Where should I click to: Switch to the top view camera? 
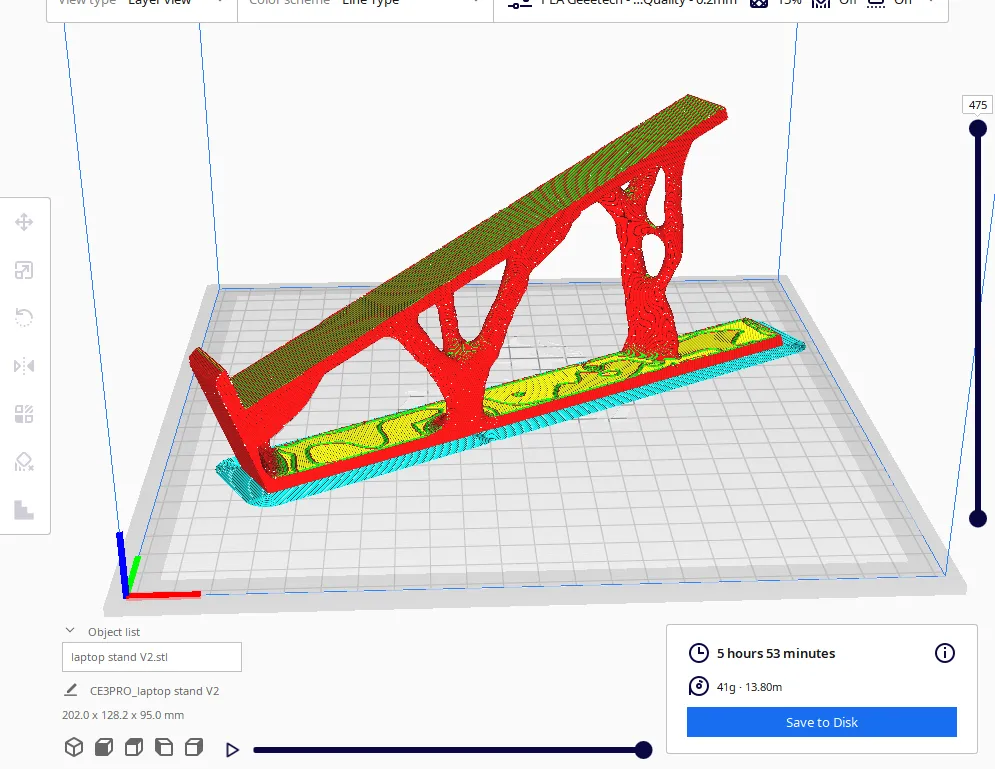[134, 748]
